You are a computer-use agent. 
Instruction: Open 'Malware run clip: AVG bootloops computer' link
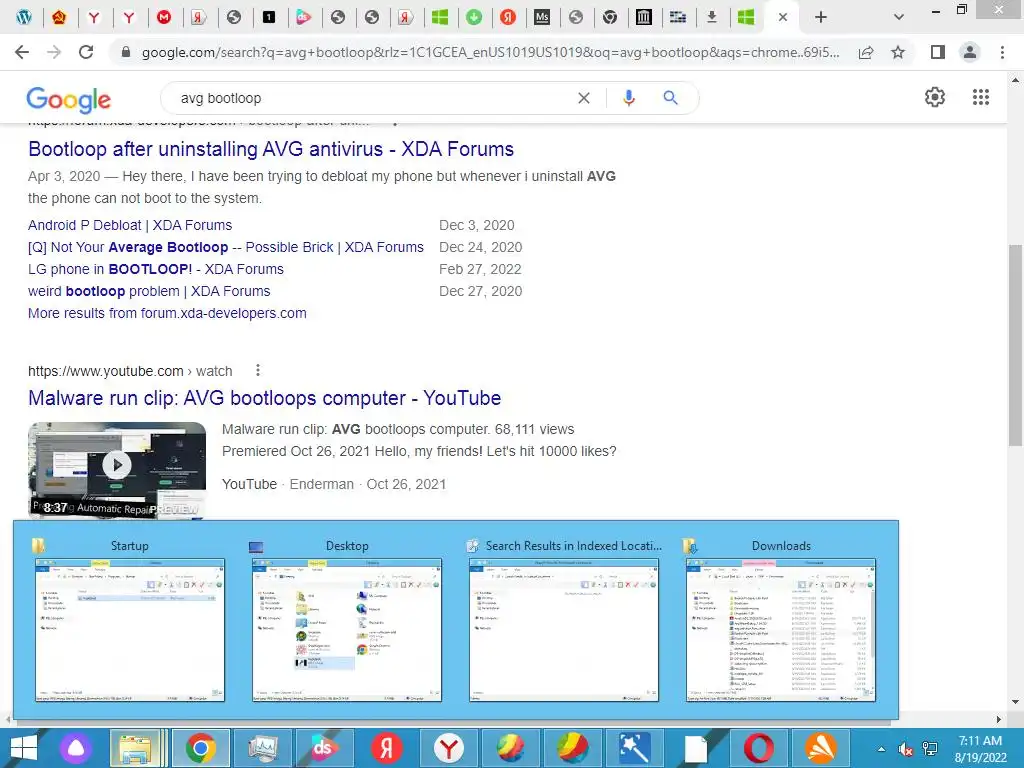click(264, 398)
